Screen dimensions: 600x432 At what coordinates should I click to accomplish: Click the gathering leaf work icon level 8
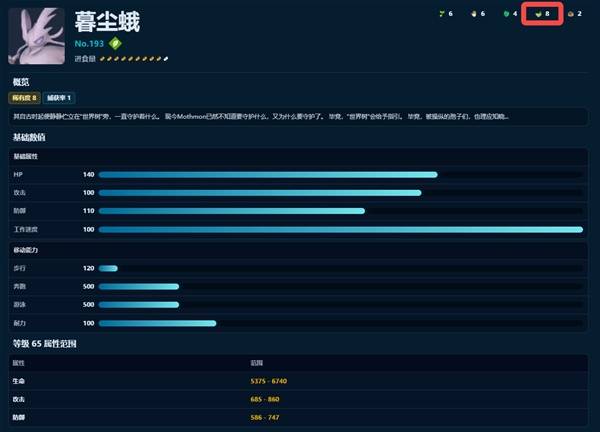tap(538, 14)
